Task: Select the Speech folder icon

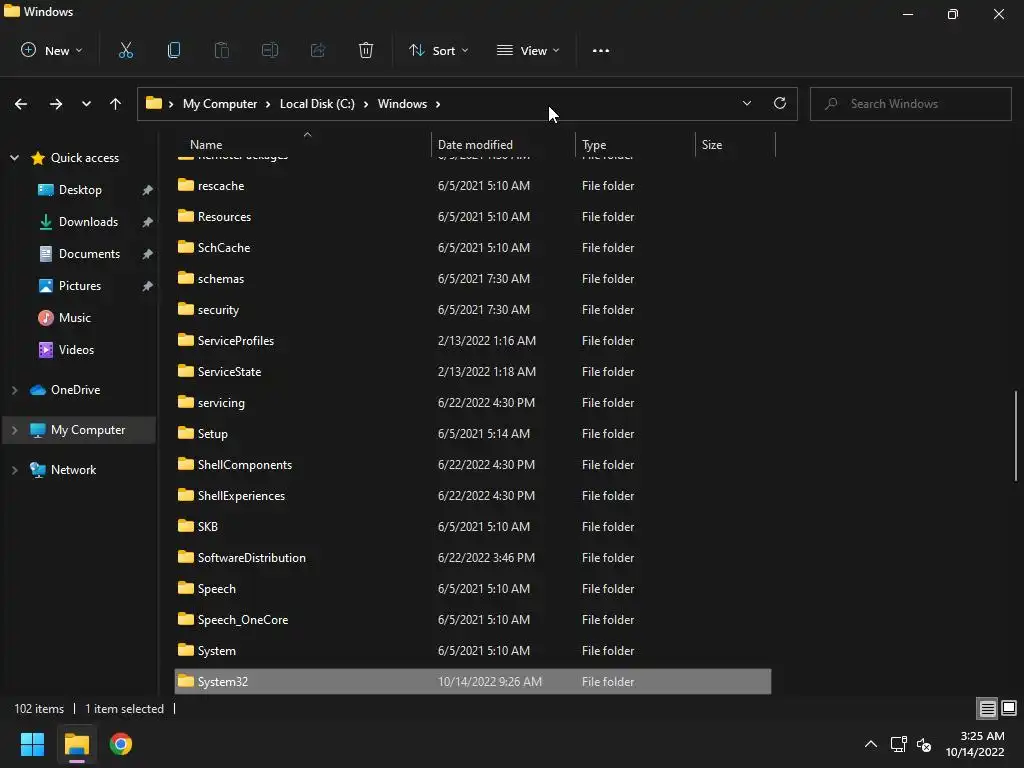Action: pos(186,588)
